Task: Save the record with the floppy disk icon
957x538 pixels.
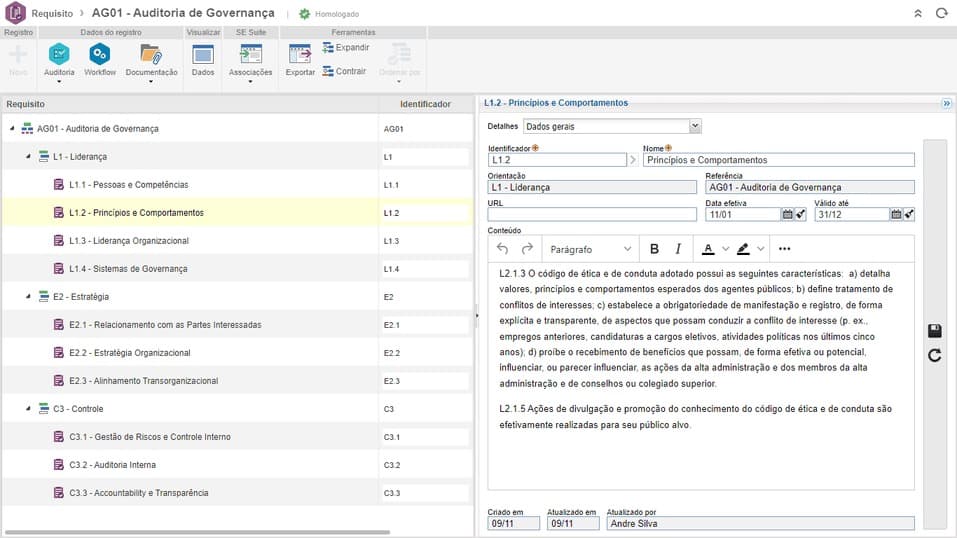Action: (934, 331)
